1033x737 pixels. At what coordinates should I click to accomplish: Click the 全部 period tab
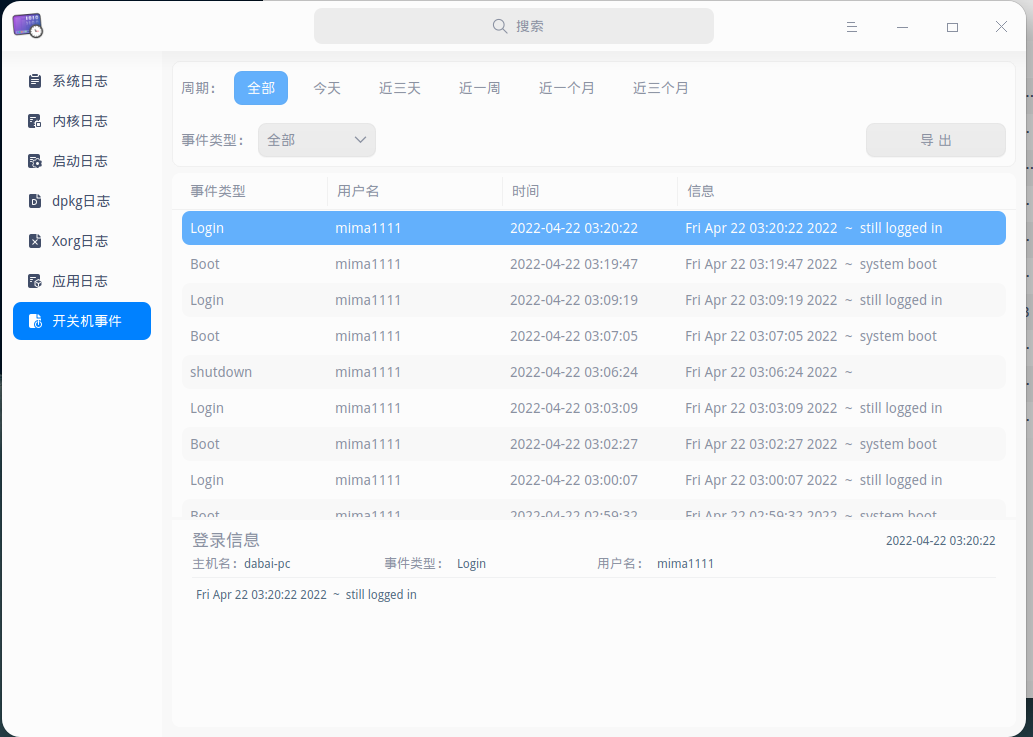pos(261,88)
